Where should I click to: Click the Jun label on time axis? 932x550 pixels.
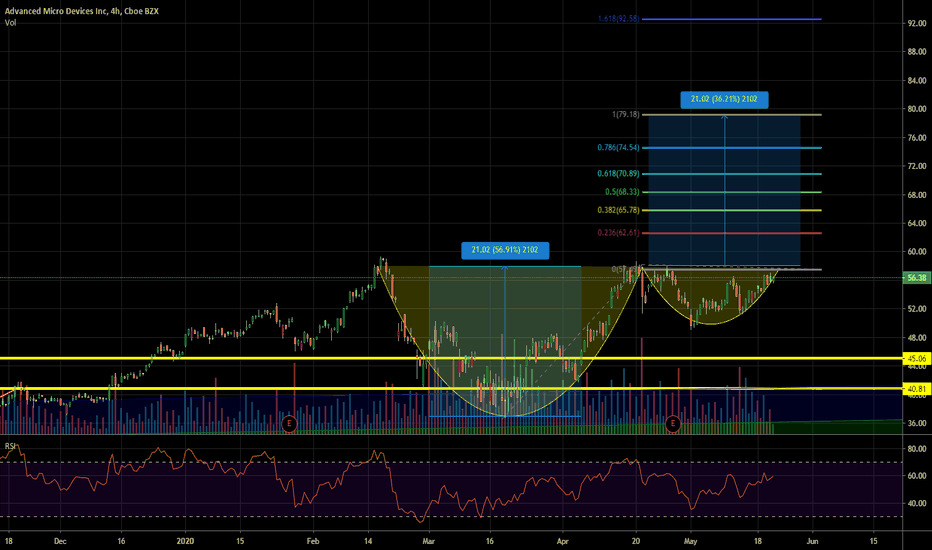tap(813, 541)
